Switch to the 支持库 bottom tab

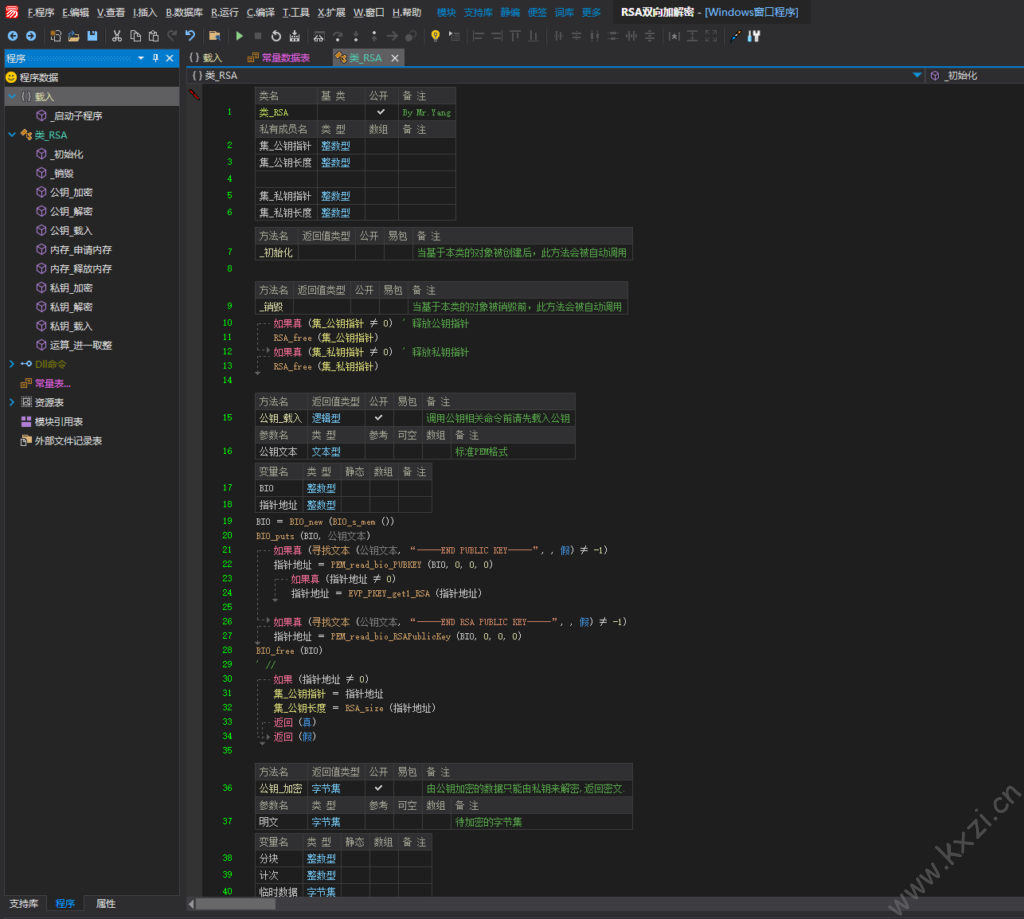[24, 903]
